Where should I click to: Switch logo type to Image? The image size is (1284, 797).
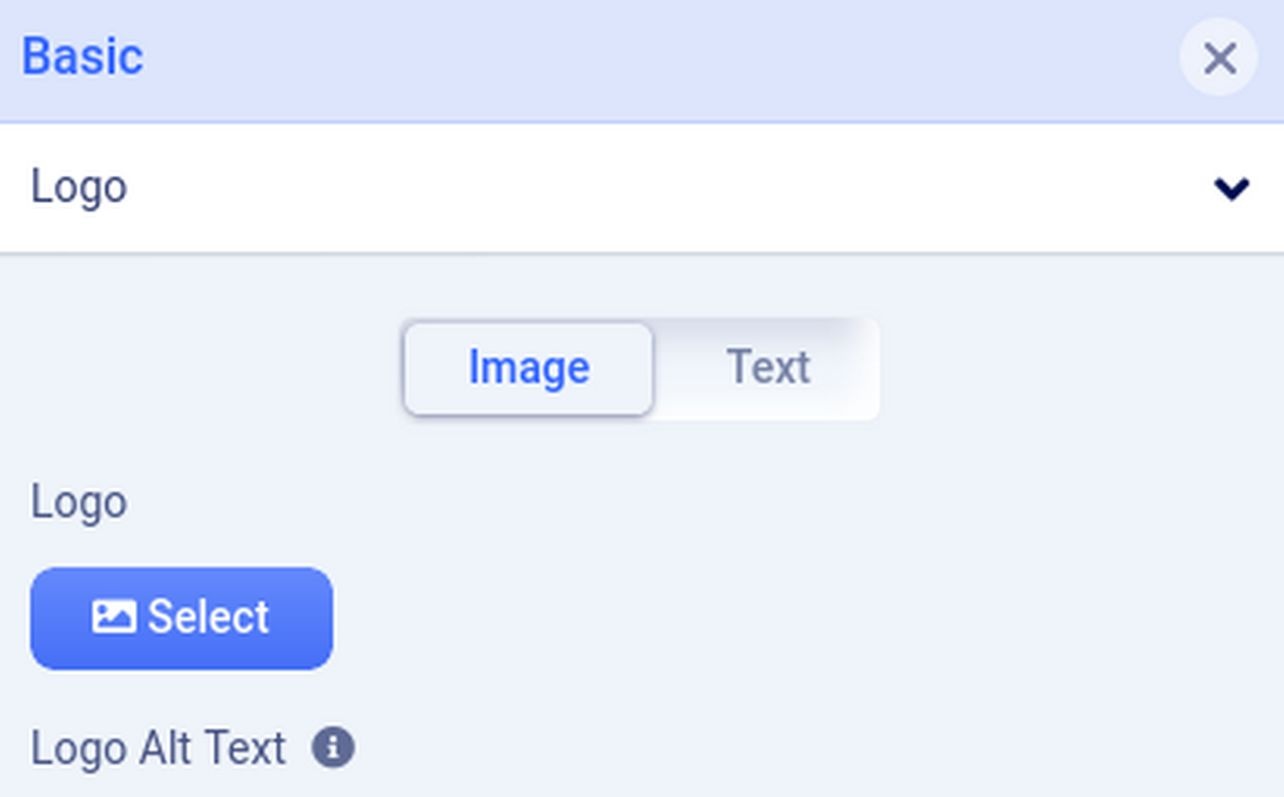coord(528,368)
